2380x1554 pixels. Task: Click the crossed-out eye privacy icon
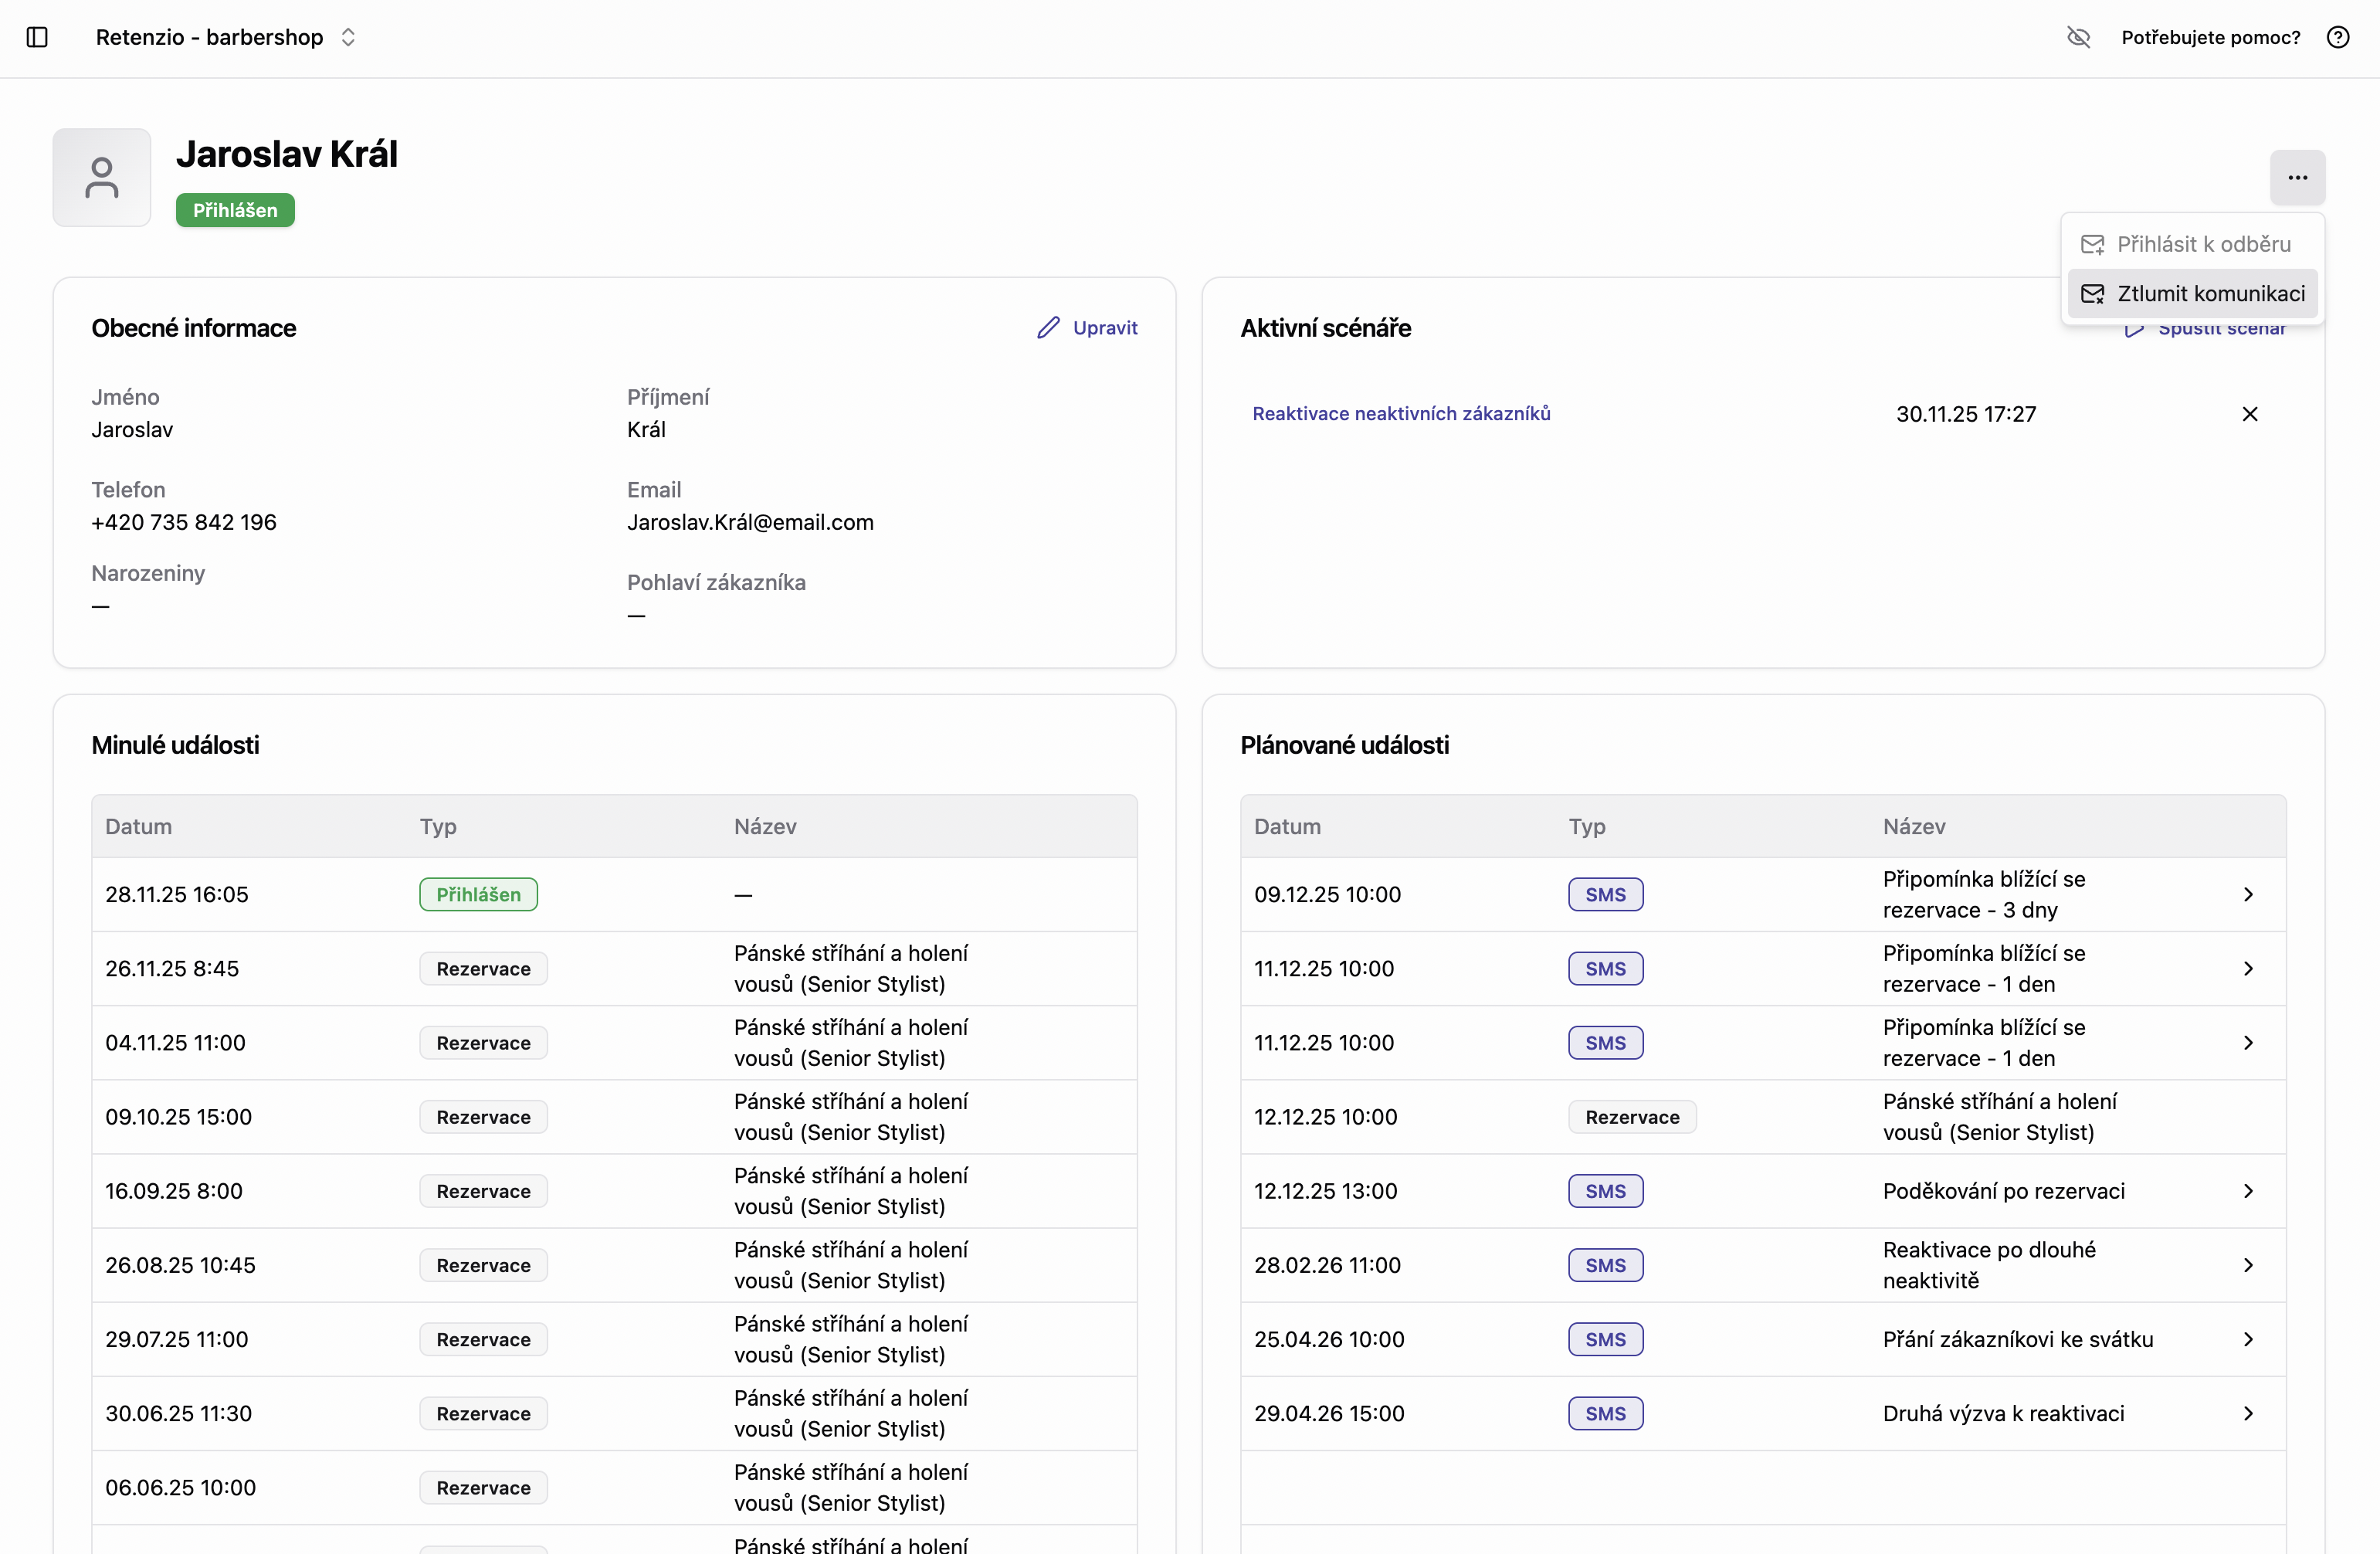(2078, 37)
